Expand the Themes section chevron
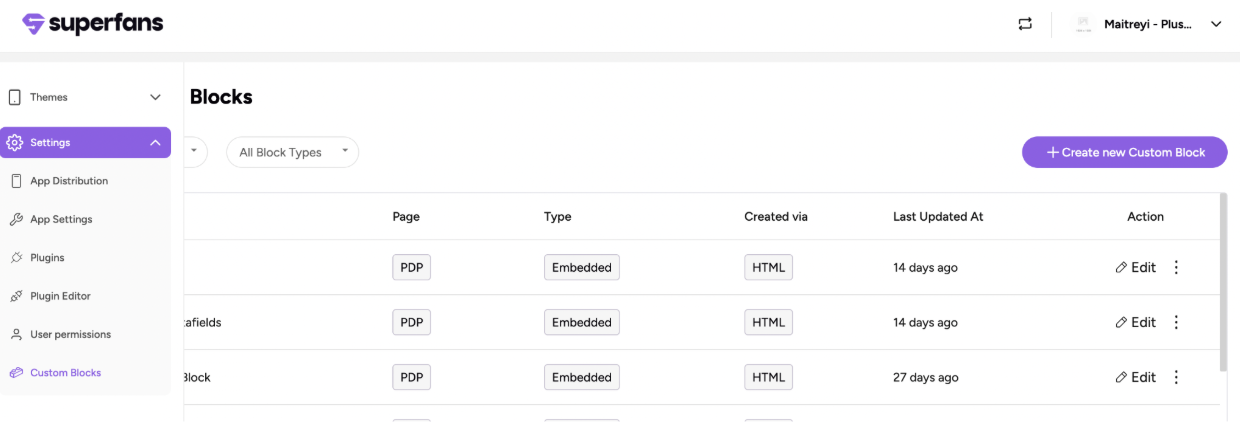Screen dimensions: 1240x428 point(155,97)
